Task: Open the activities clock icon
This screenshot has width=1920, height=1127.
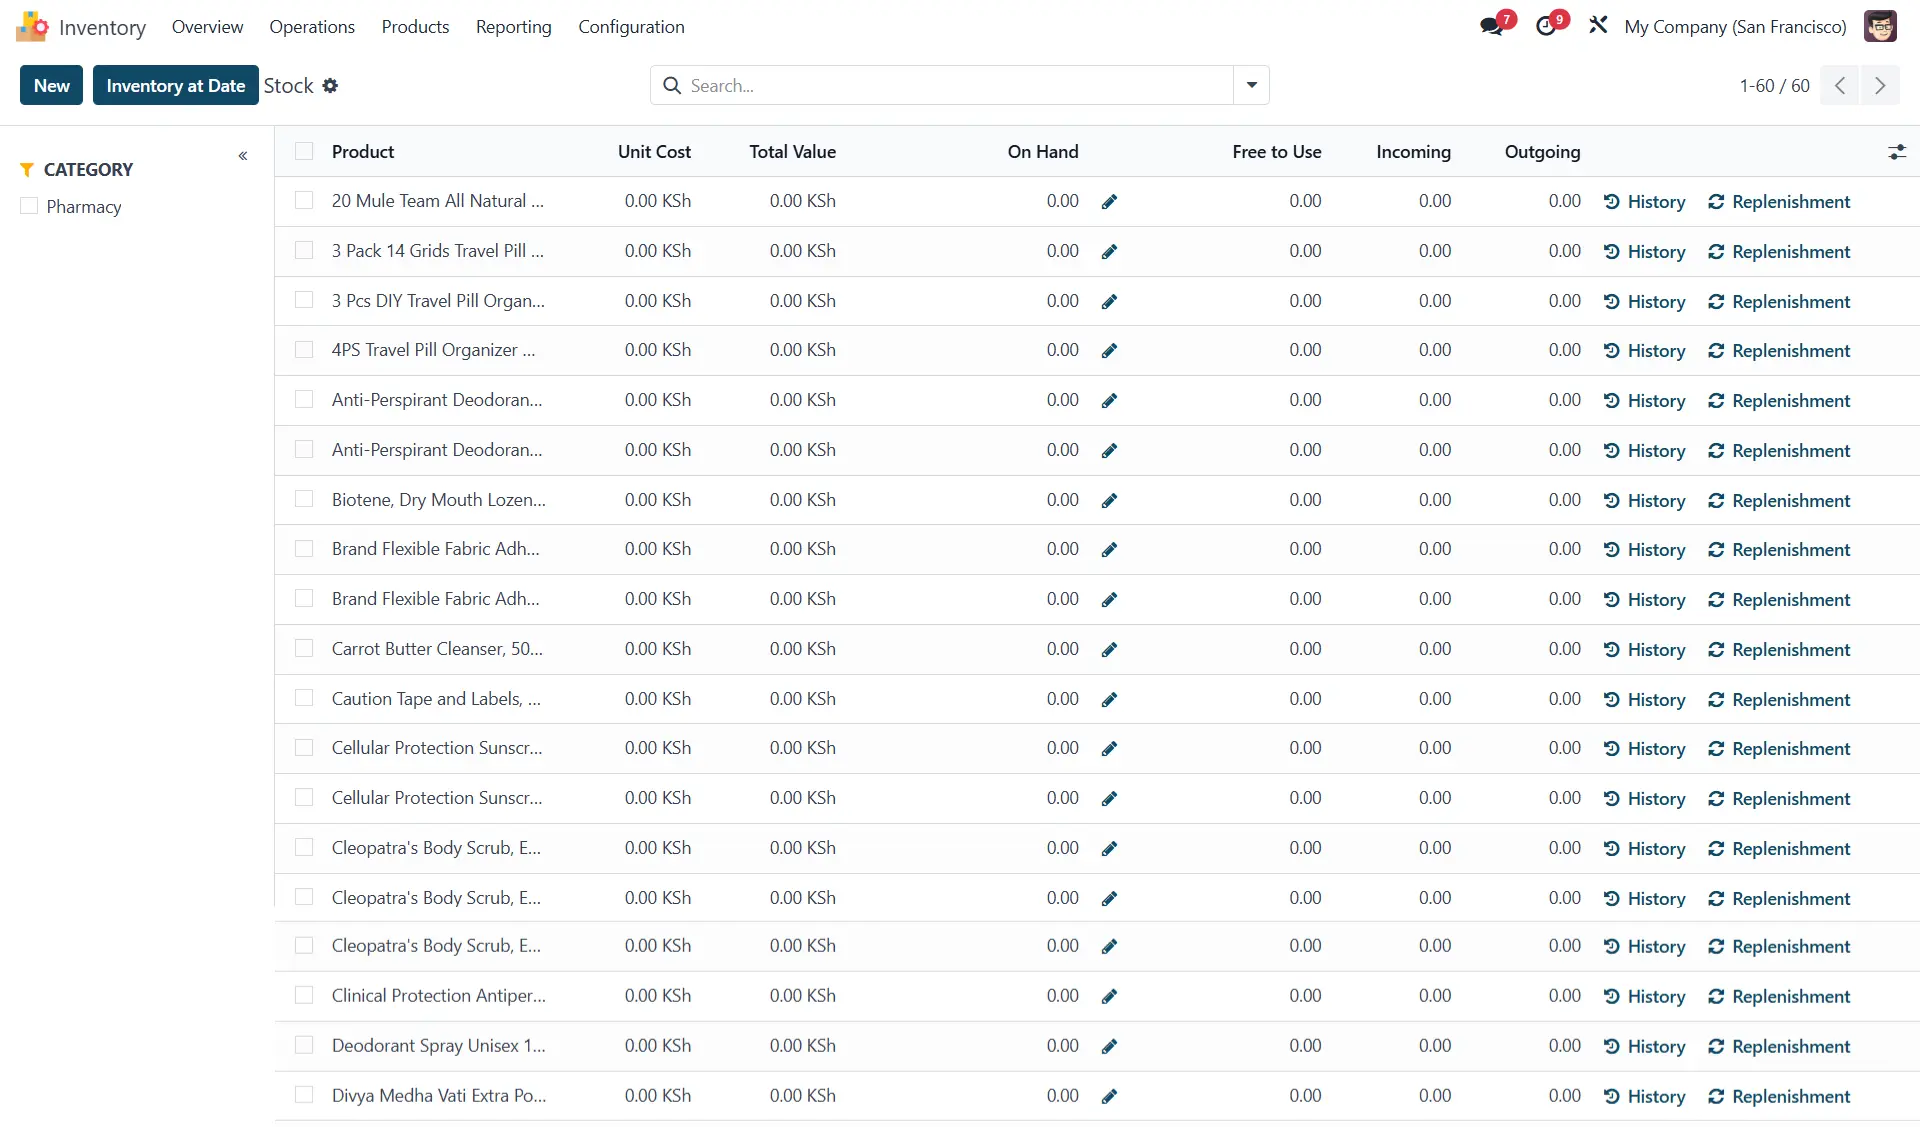Action: [x=1546, y=27]
